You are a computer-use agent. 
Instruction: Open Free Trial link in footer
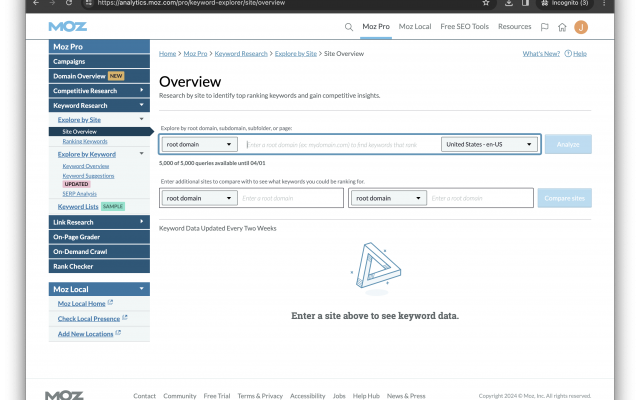[x=217, y=396]
